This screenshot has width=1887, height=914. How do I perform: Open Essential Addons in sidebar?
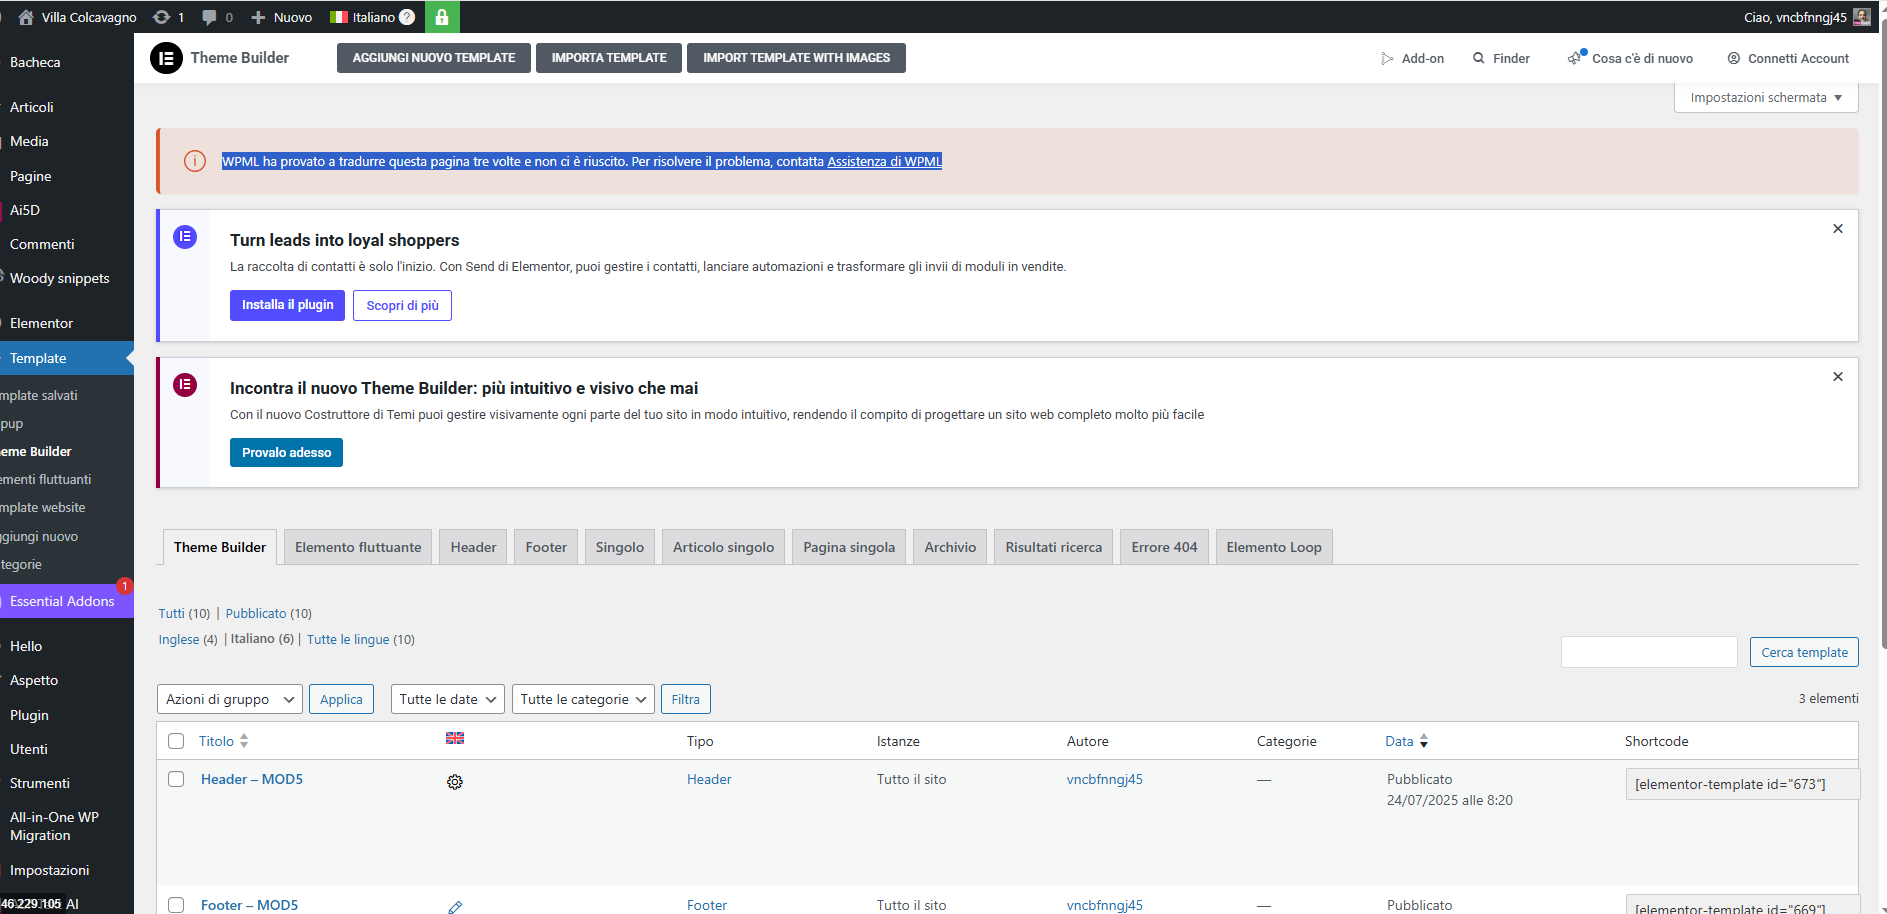[x=62, y=601]
